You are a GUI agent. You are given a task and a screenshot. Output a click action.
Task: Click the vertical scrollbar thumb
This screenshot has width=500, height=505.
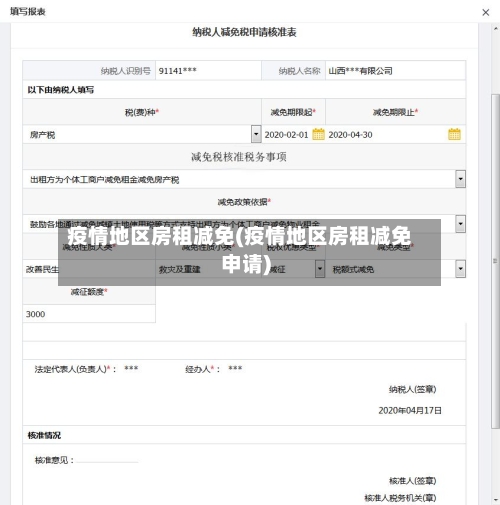(495, 261)
